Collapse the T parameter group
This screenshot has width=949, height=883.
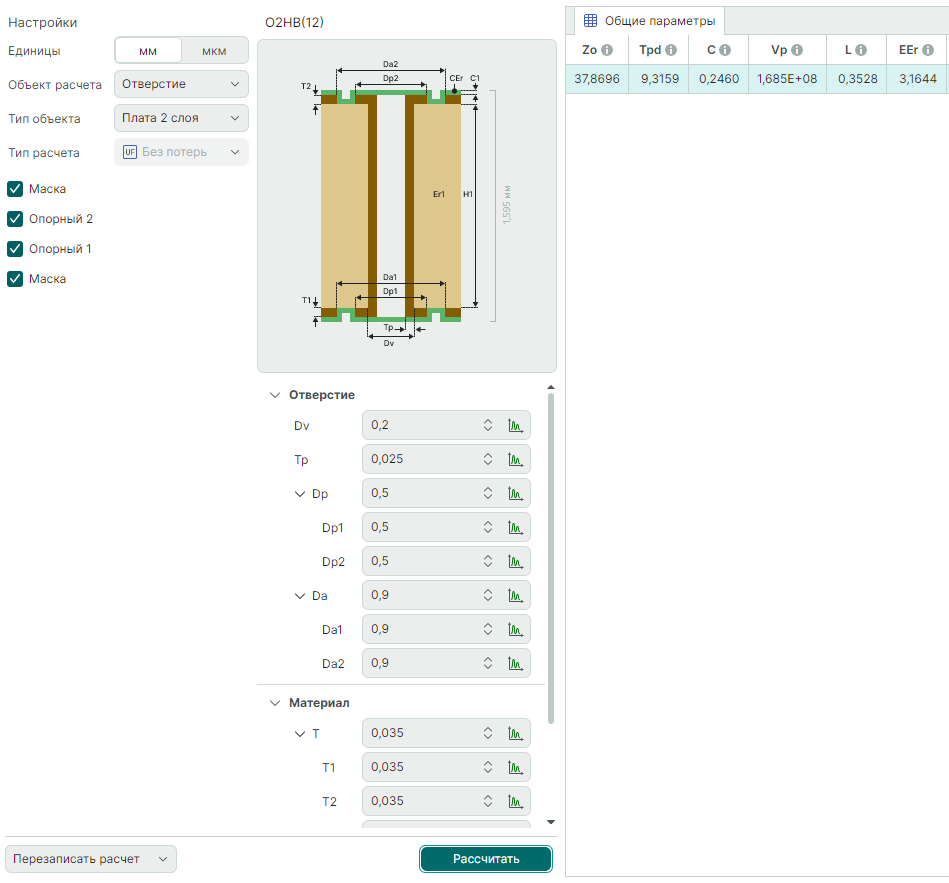[x=300, y=734]
